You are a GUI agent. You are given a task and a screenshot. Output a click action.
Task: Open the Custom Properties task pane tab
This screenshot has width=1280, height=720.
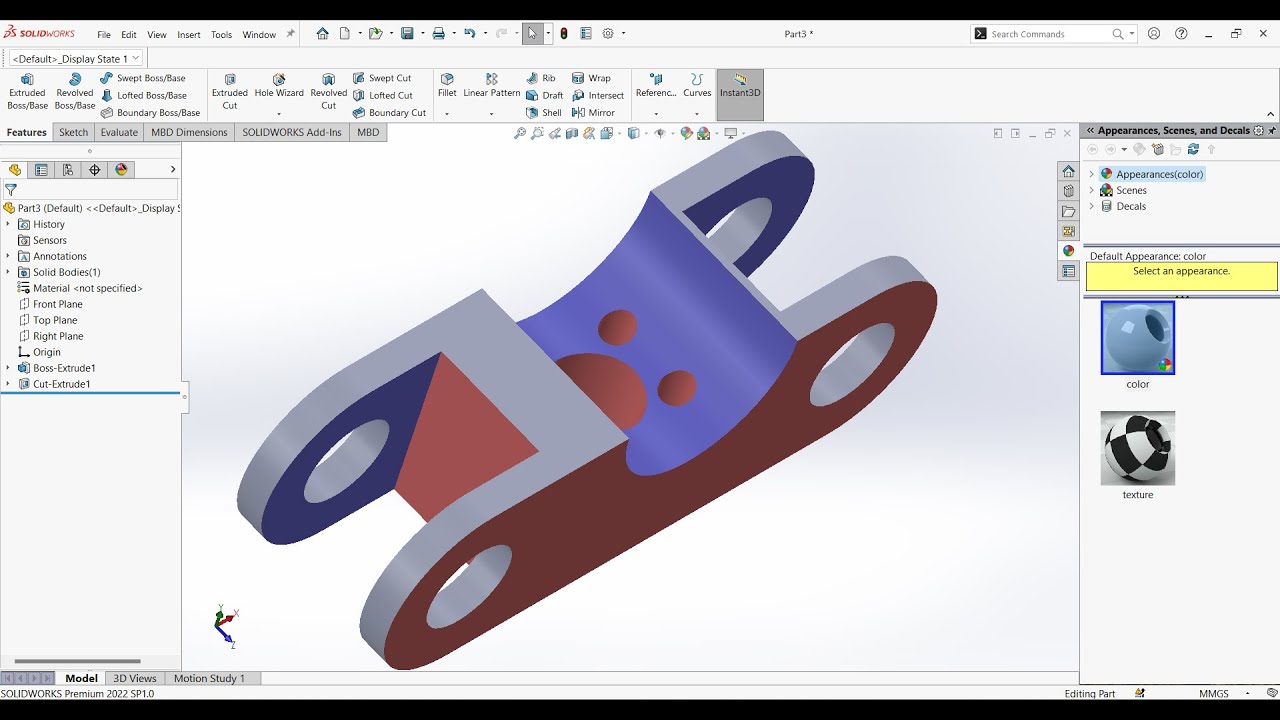[x=1069, y=271]
